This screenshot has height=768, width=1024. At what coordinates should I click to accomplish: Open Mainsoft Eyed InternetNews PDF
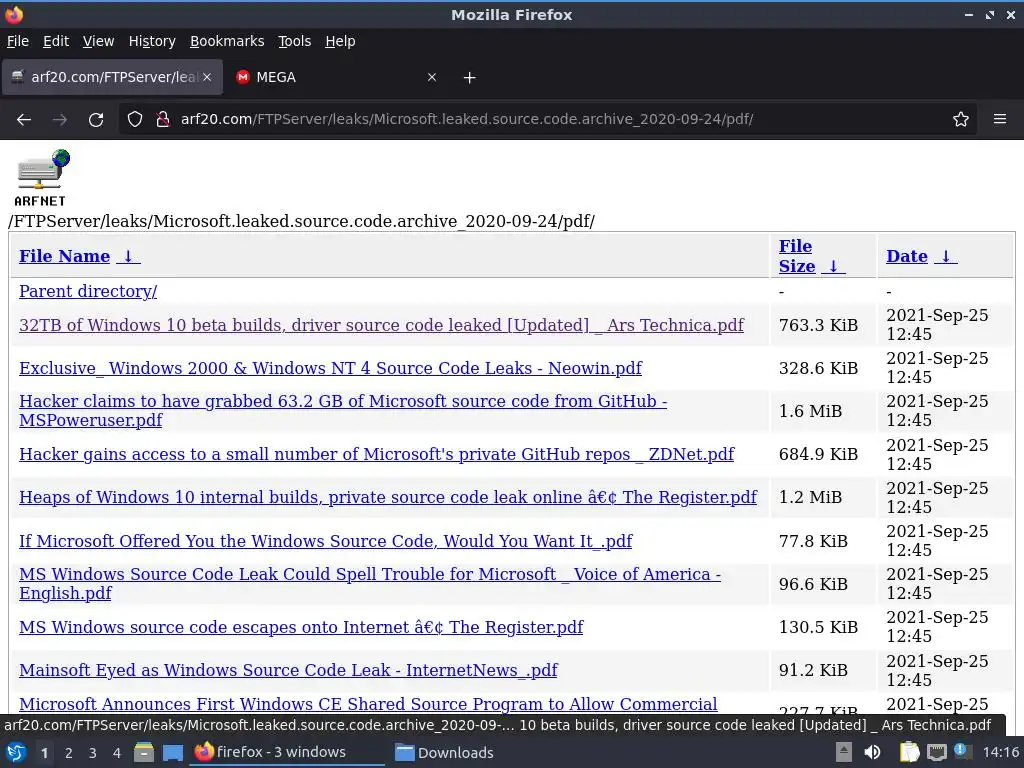(289, 671)
